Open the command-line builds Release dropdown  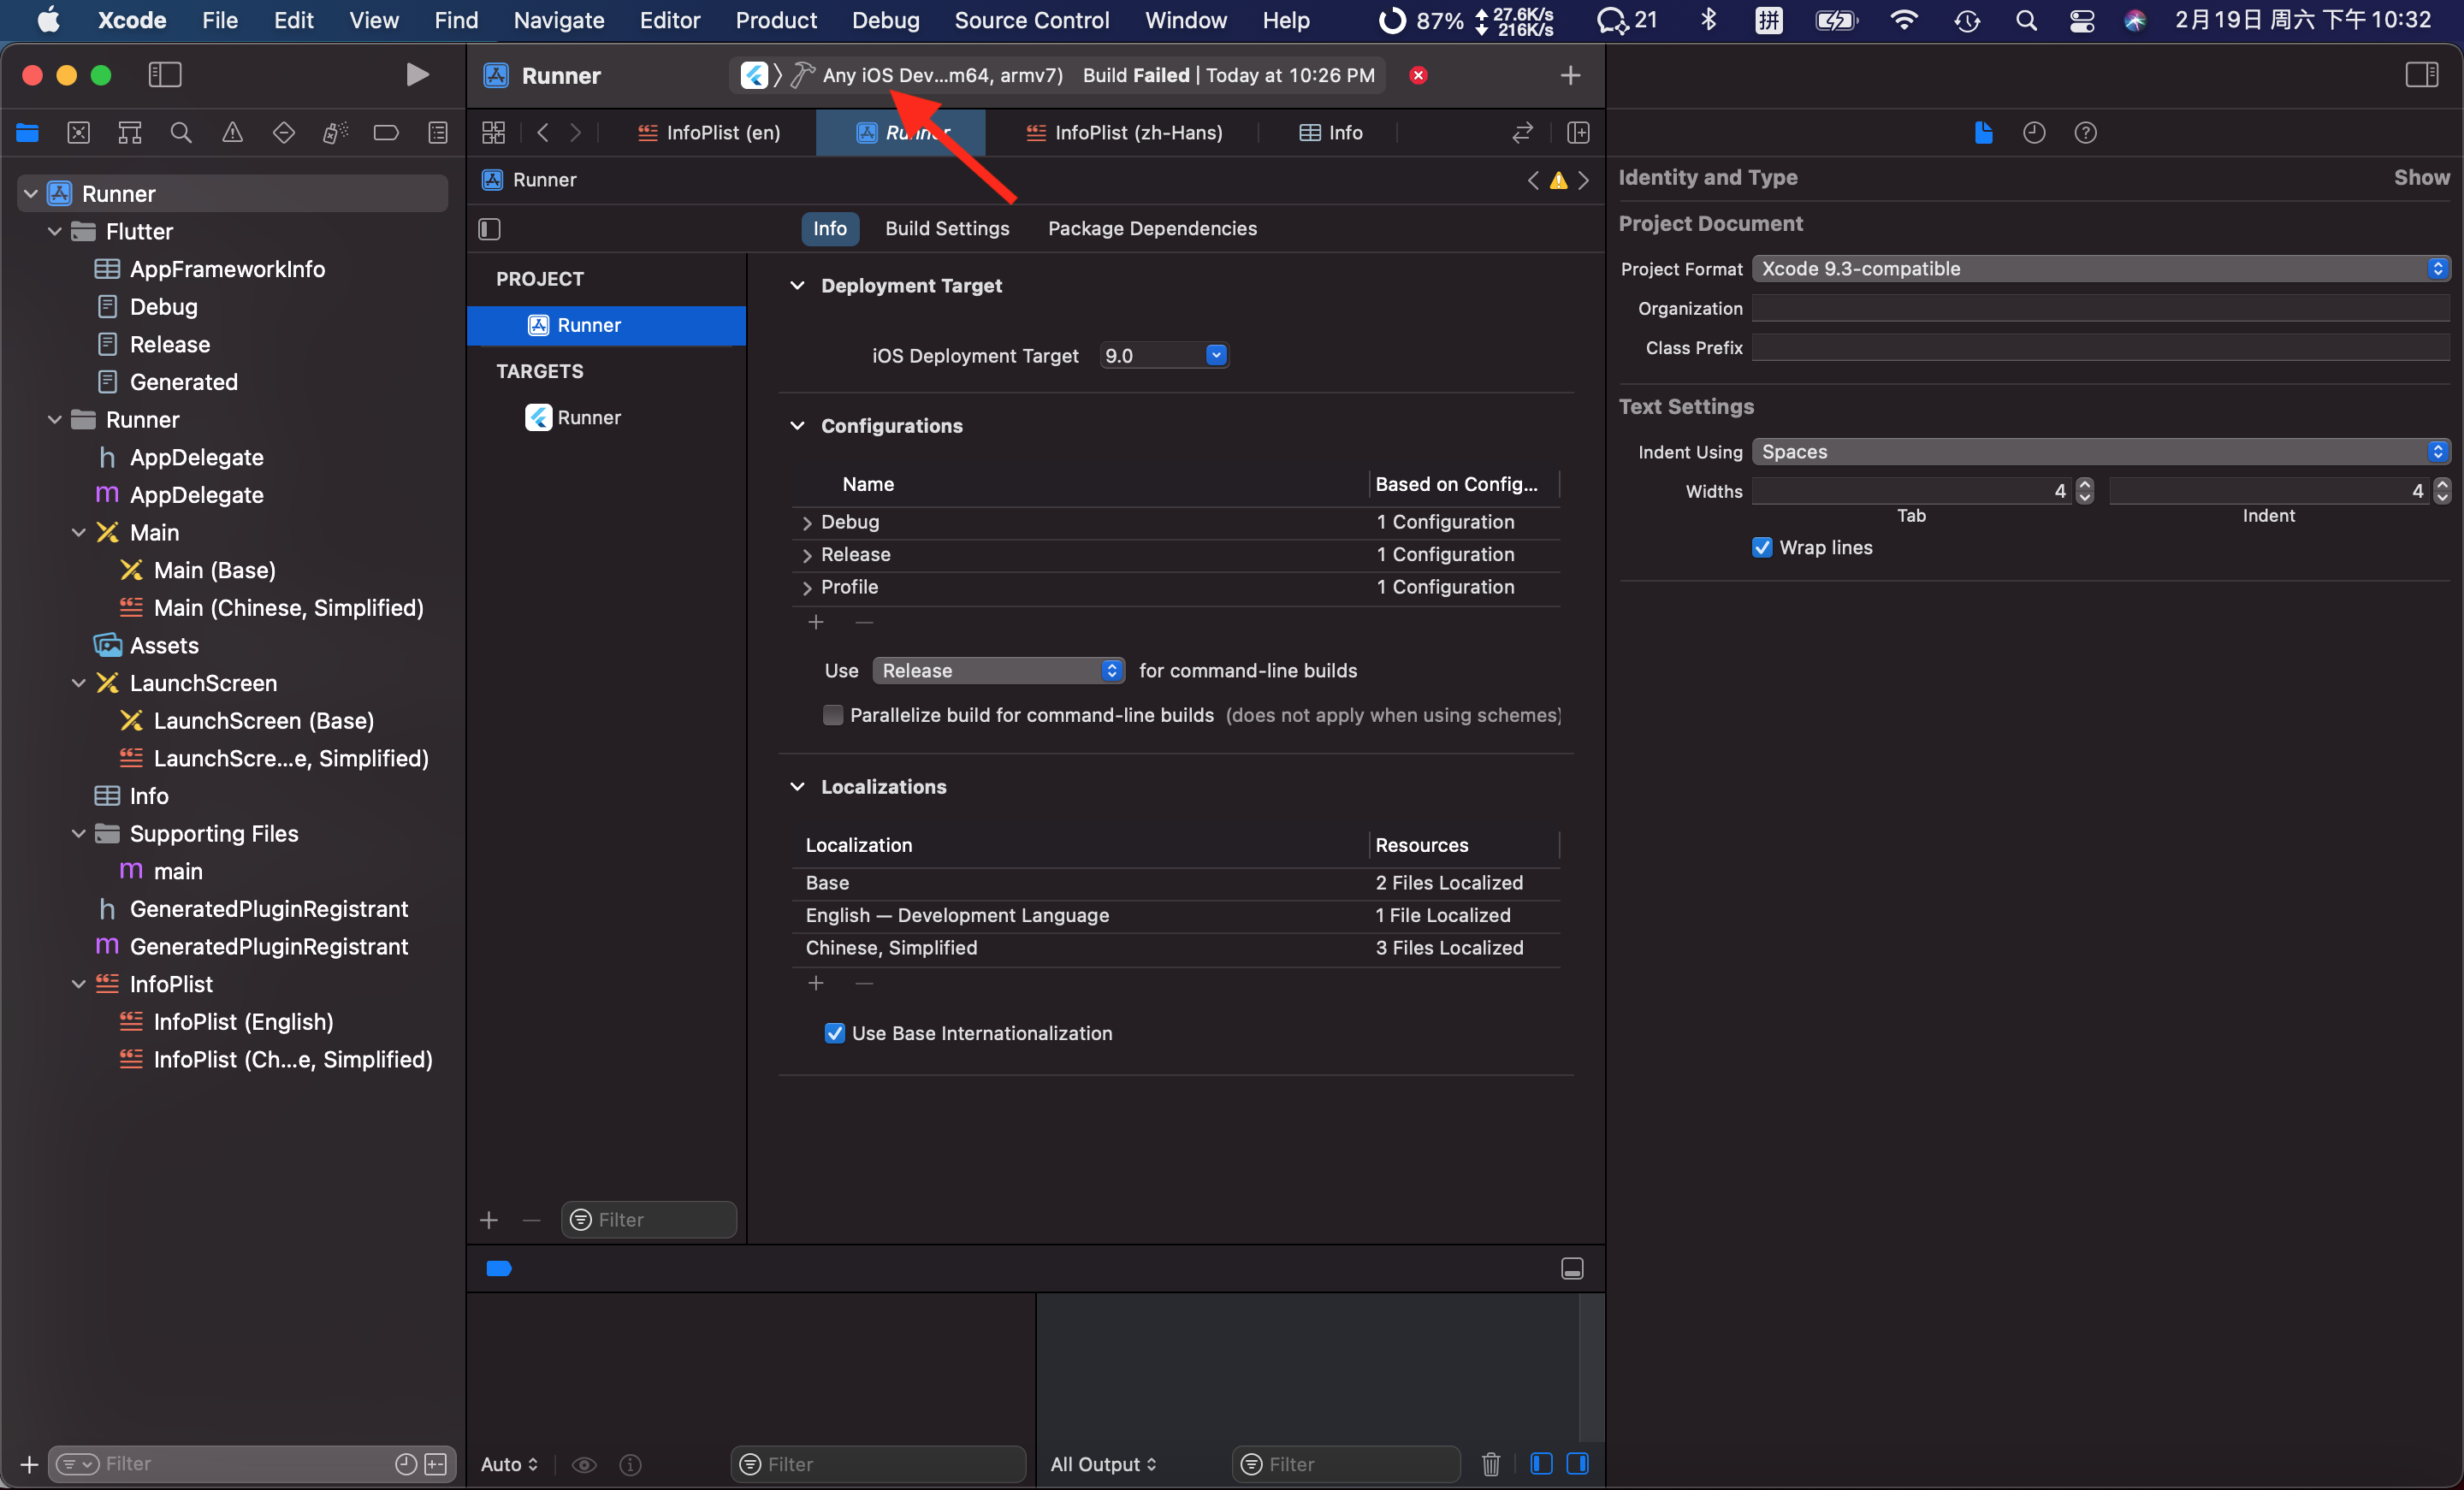[x=998, y=671]
